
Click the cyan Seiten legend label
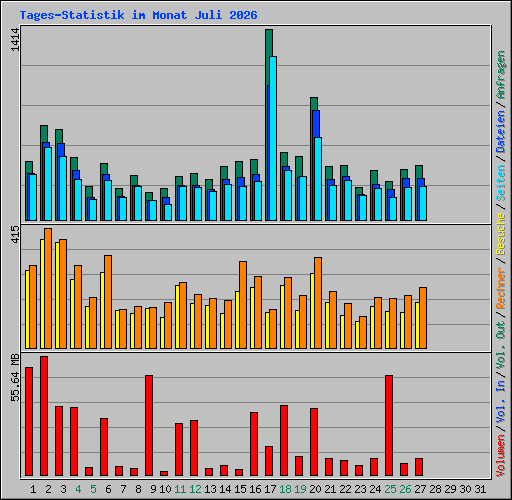coord(501,183)
